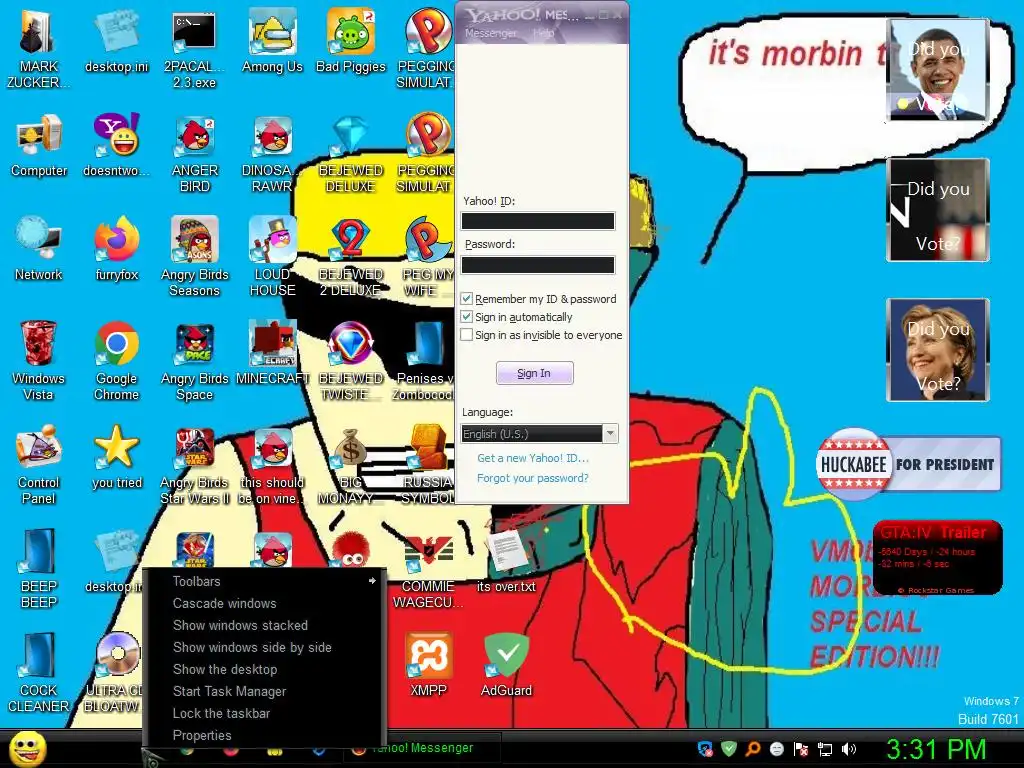Launch the Bad Piggies desktop icon
The height and width of the screenshot is (768, 1024).
[351, 42]
